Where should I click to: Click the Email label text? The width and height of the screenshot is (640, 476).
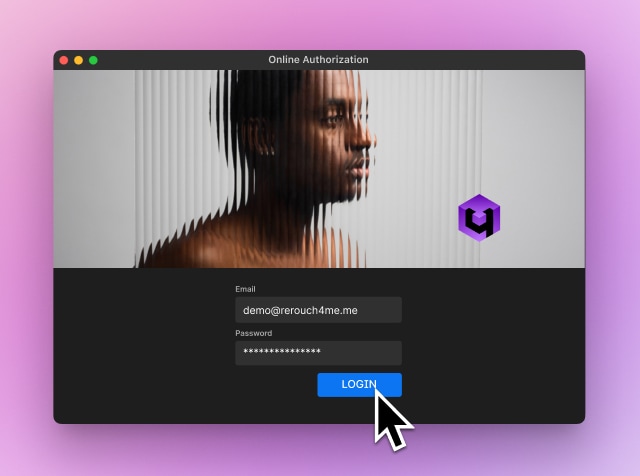pyautogui.click(x=245, y=289)
